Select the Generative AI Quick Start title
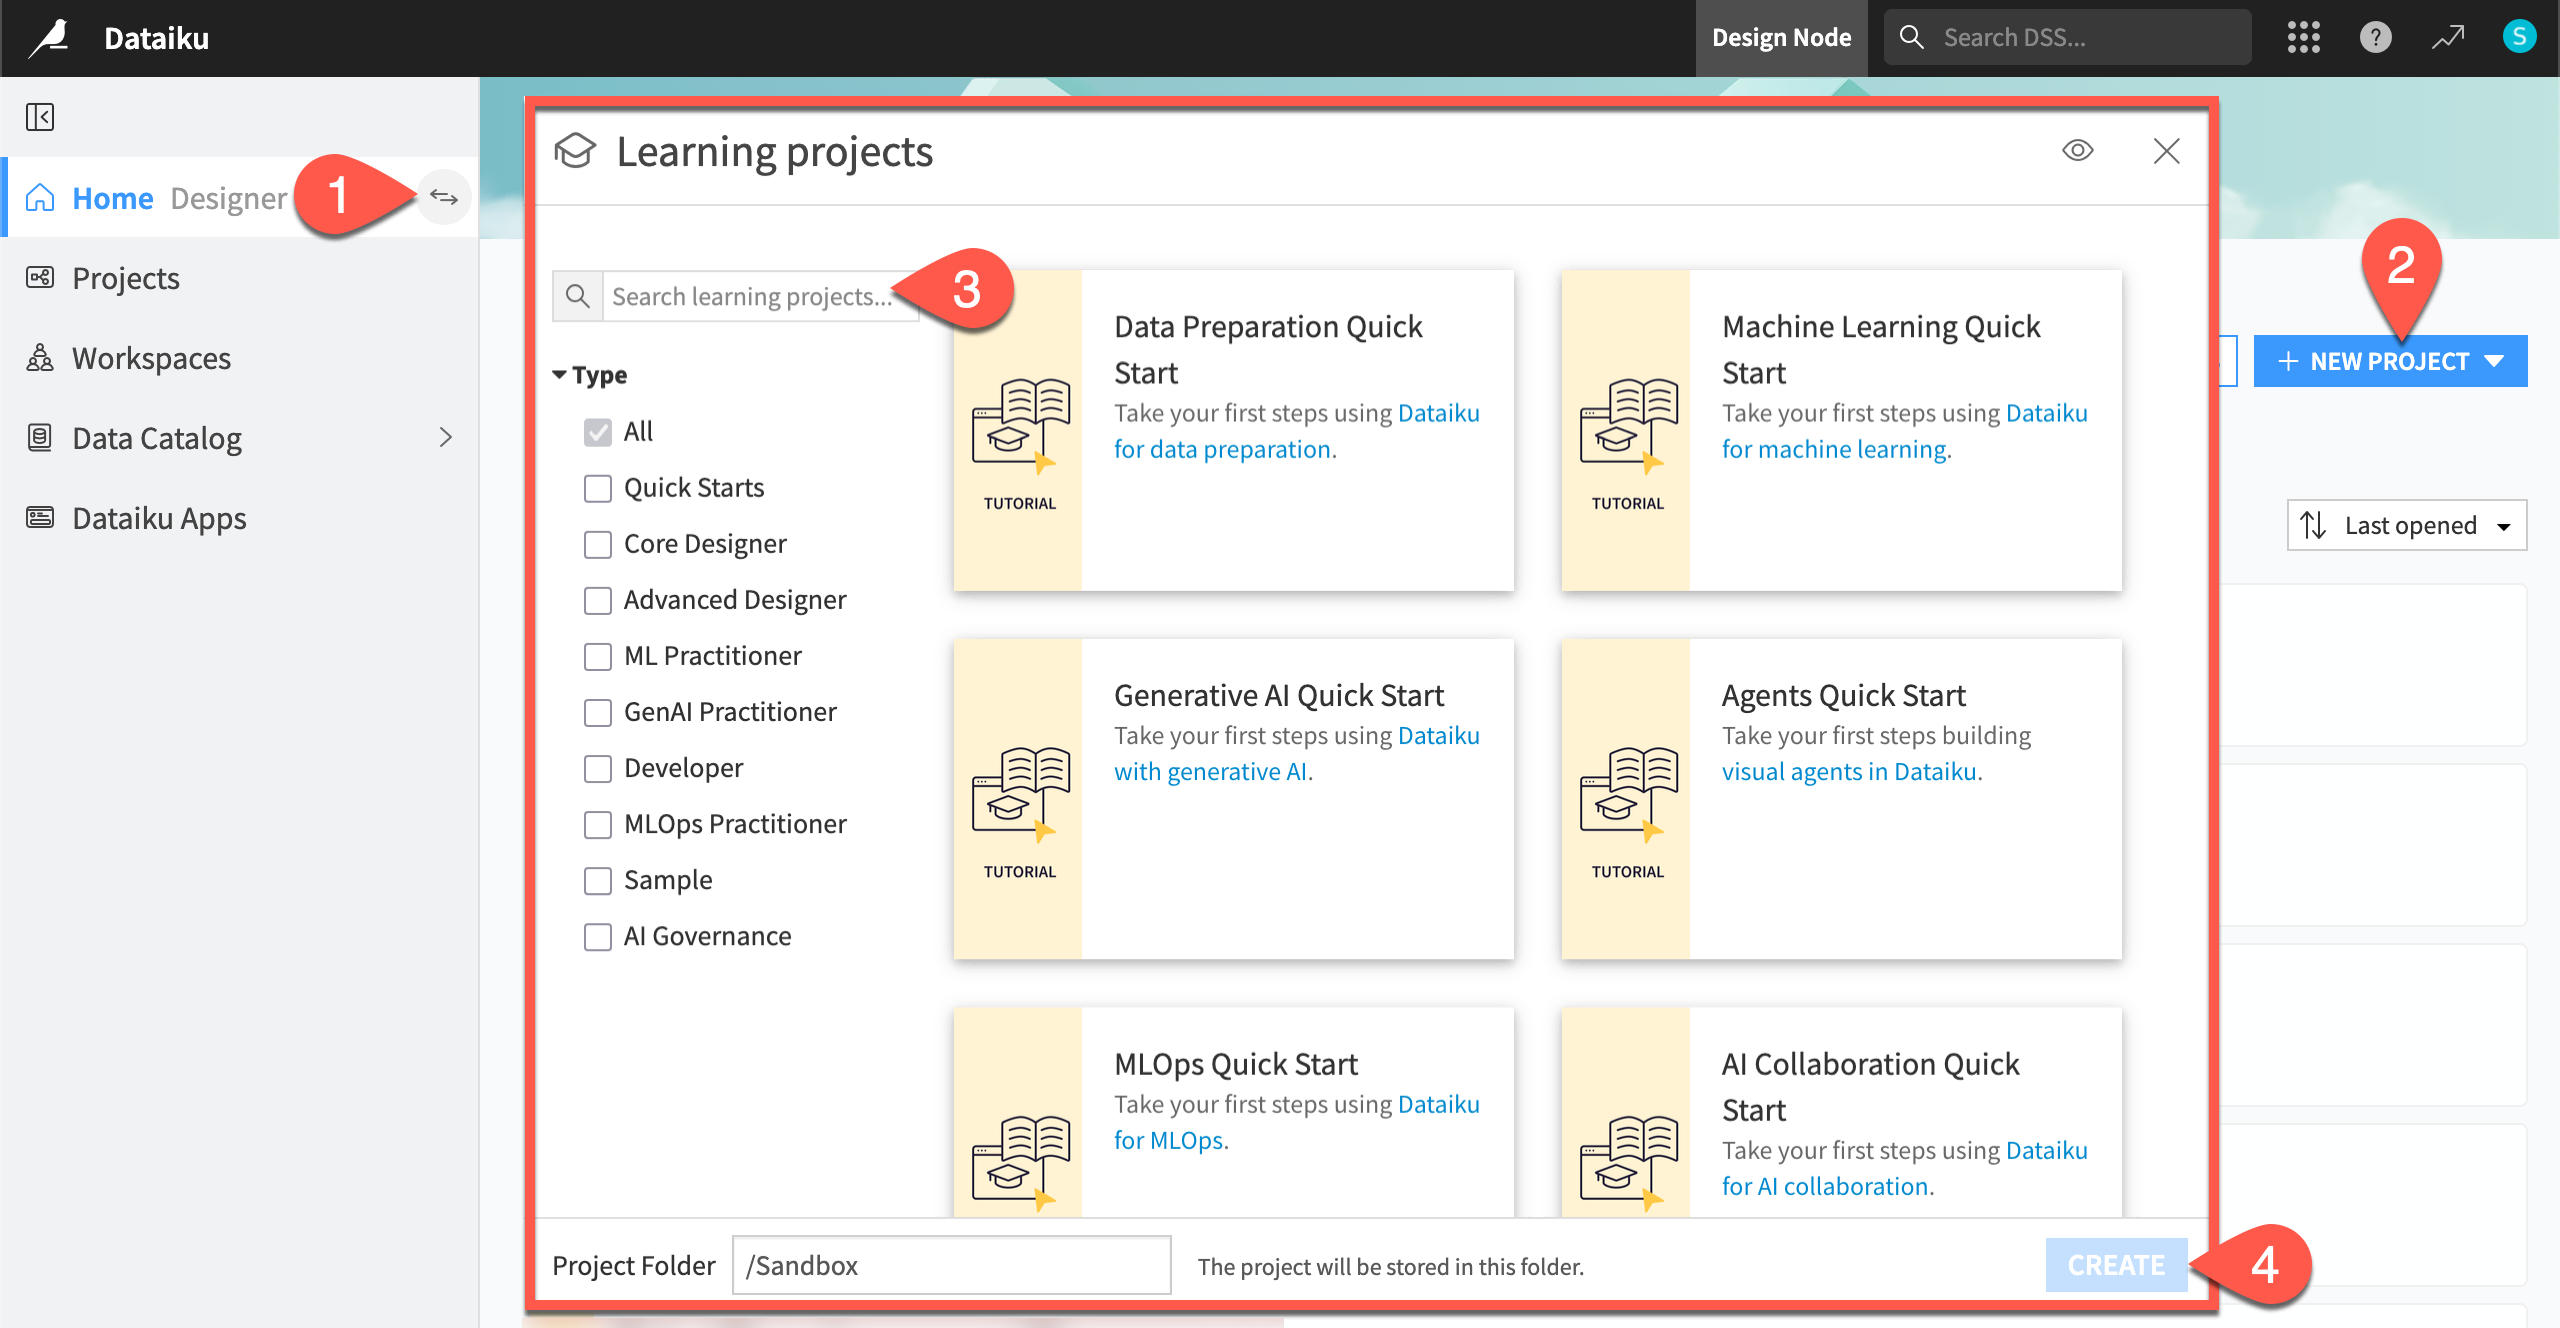 1279,695
